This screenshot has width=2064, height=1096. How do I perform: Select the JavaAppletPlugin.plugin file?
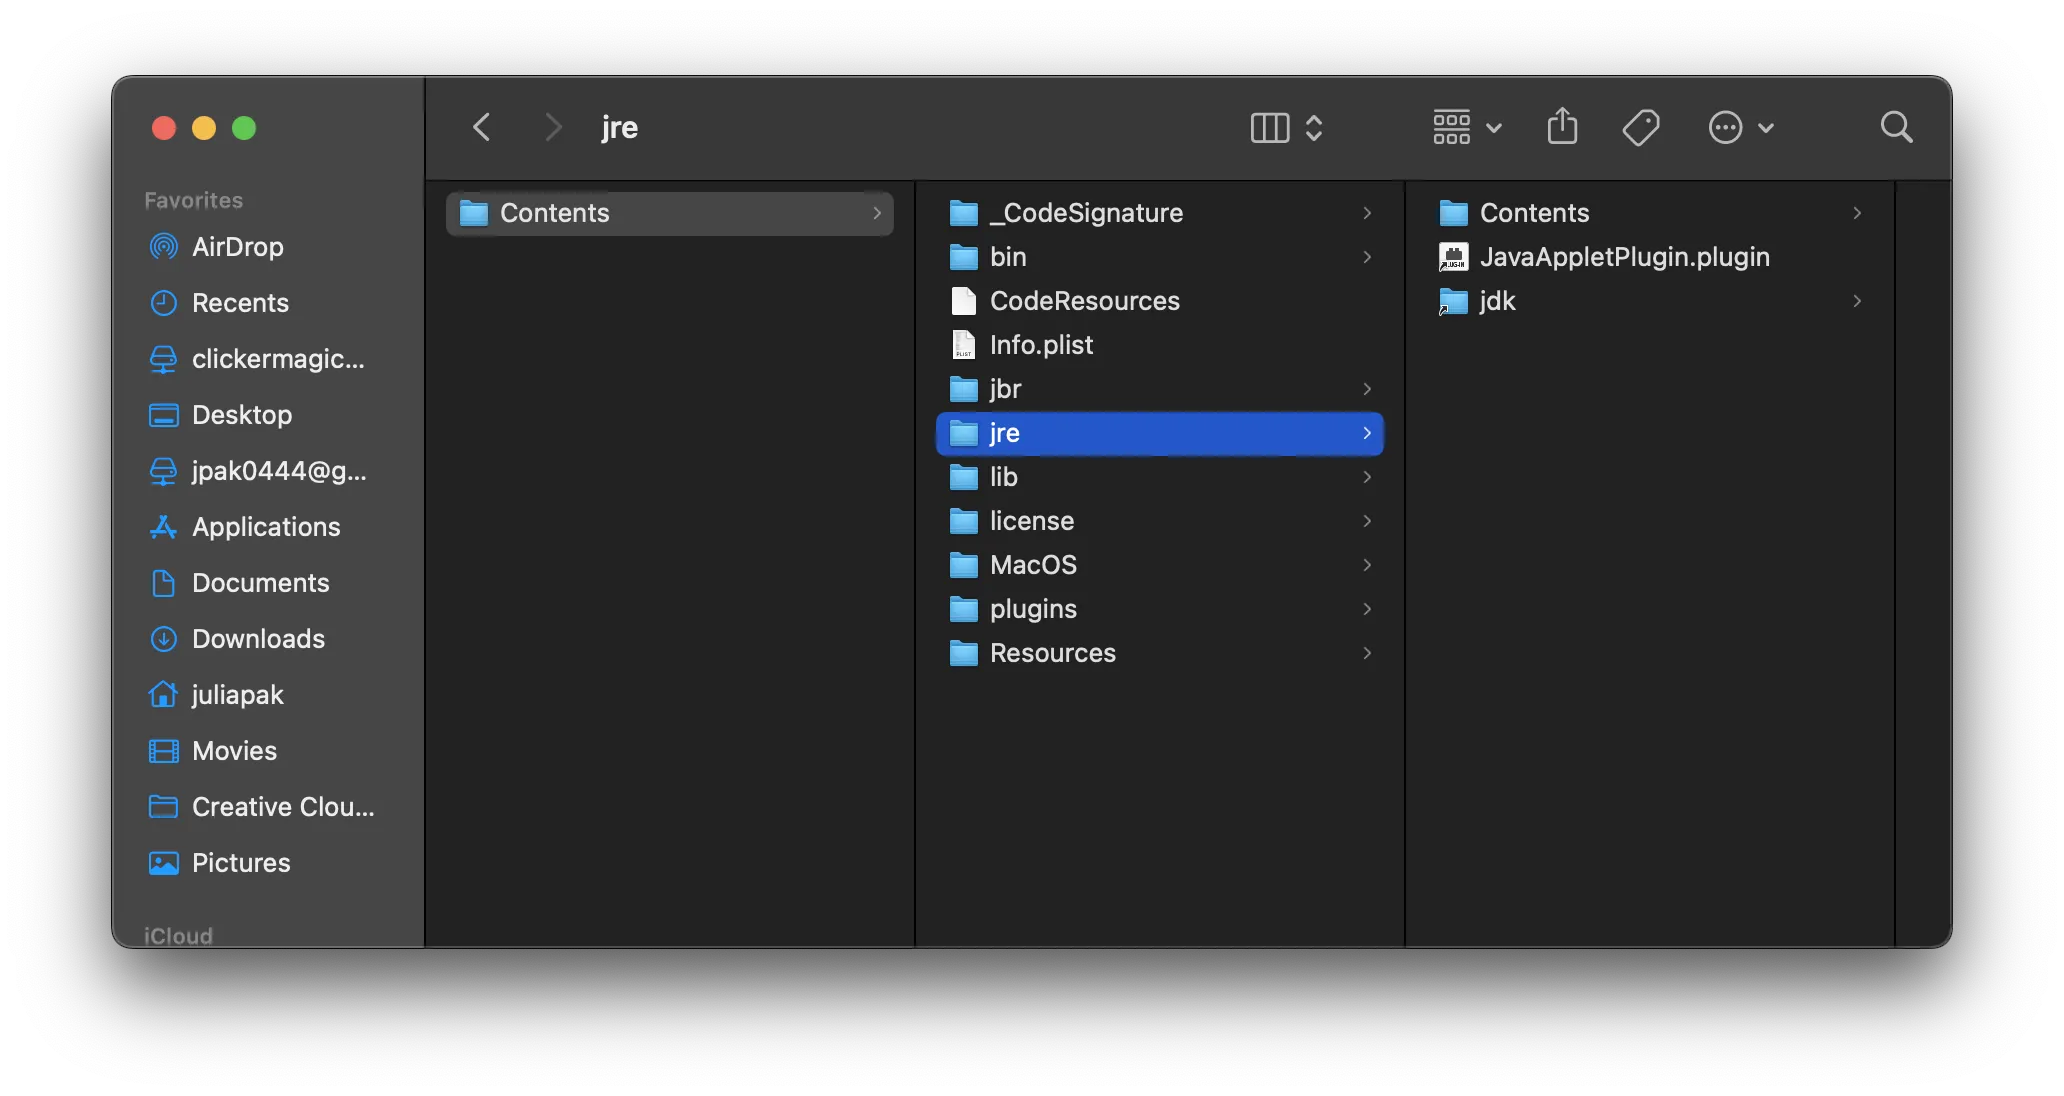click(1624, 257)
